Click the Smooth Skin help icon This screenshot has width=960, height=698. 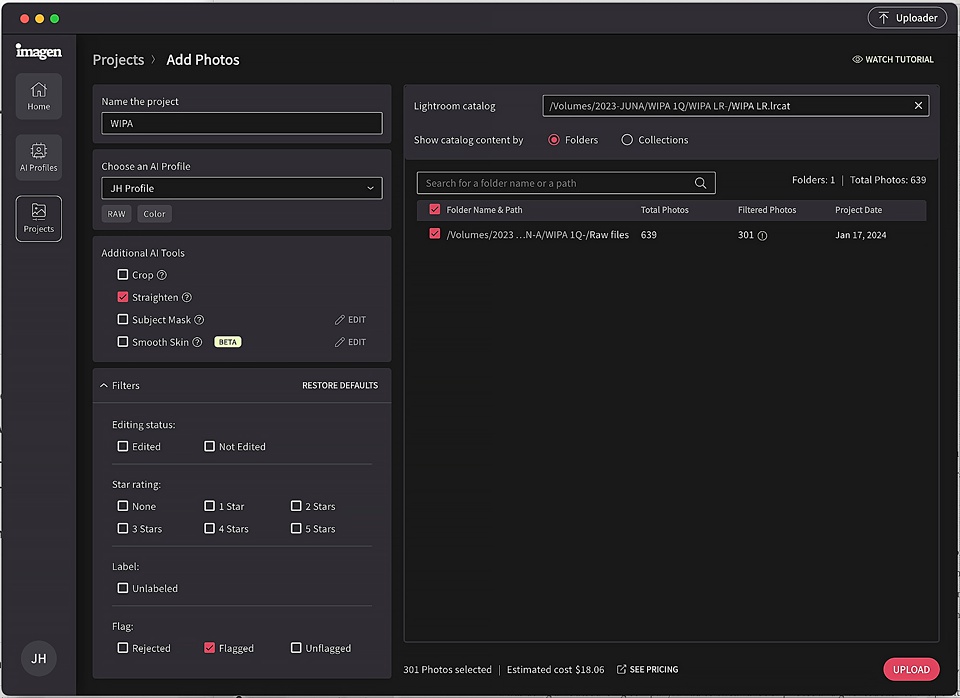[197, 342]
